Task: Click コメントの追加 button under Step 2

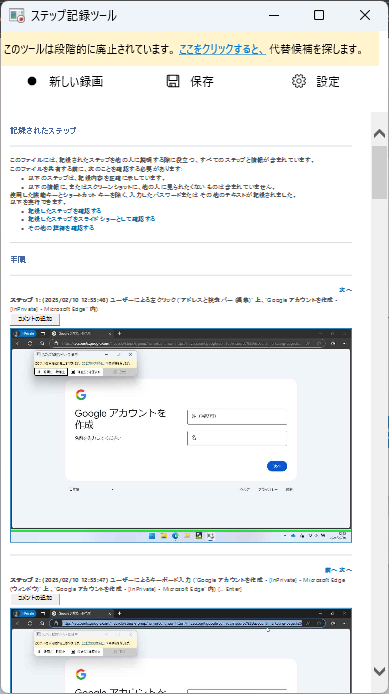Action: (x=35, y=598)
